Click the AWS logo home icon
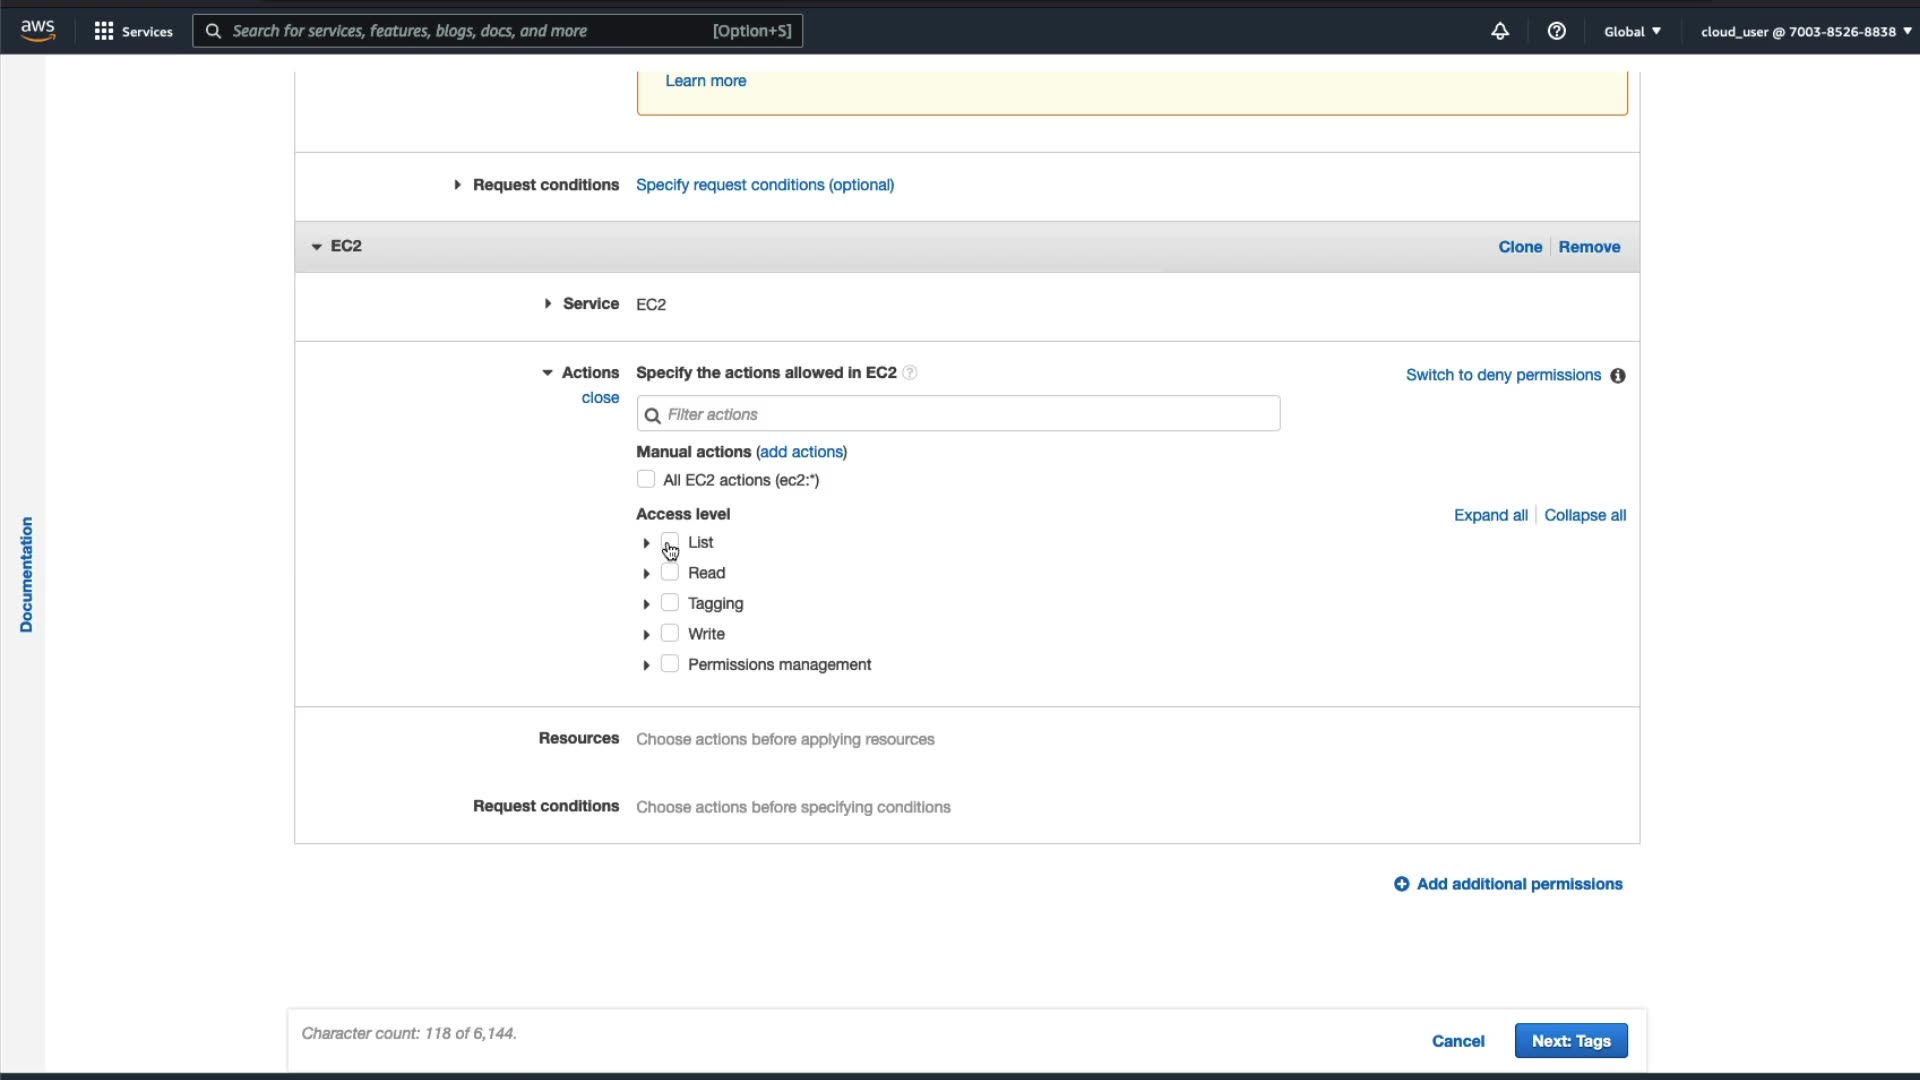This screenshot has width=1920, height=1080. 38,30
